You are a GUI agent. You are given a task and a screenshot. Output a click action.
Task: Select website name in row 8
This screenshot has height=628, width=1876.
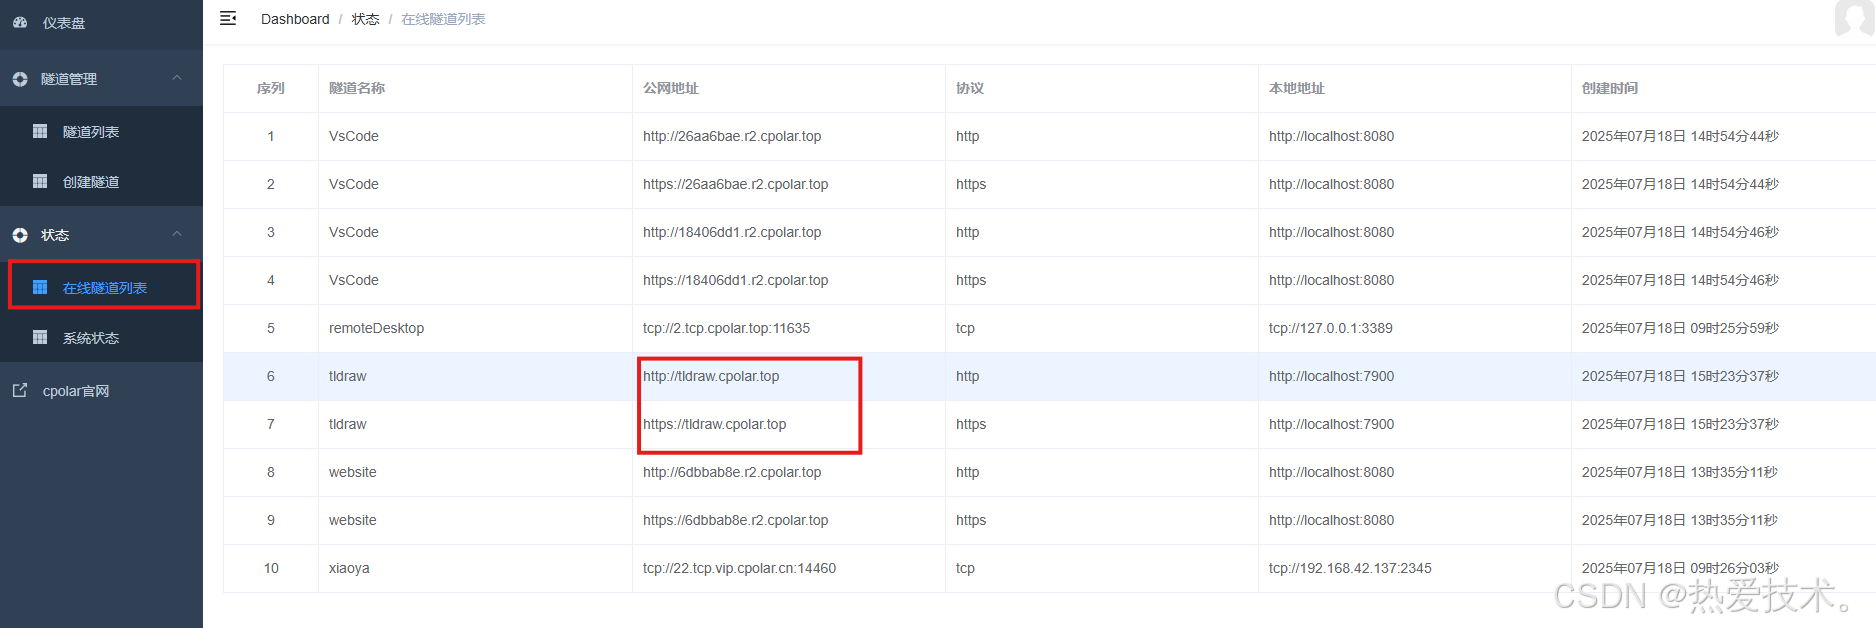tap(353, 472)
